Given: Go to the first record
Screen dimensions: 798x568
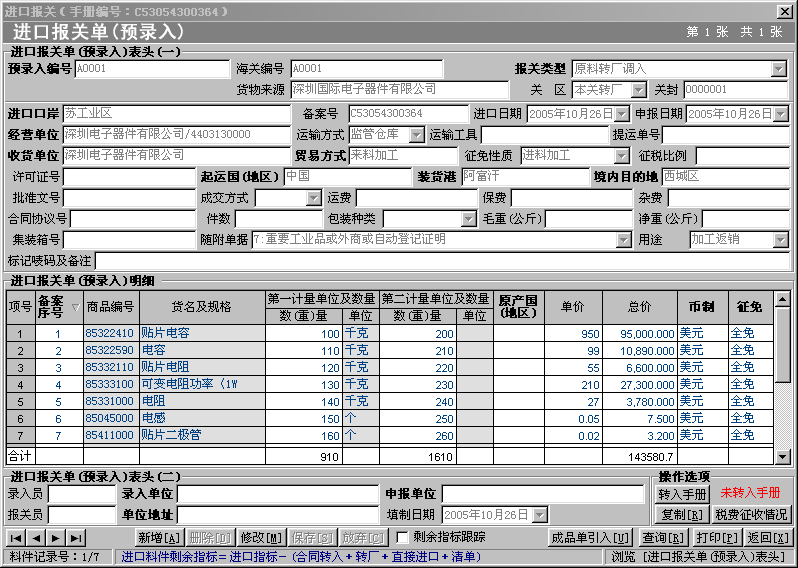Looking at the screenshot, I should click(x=16, y=538).
